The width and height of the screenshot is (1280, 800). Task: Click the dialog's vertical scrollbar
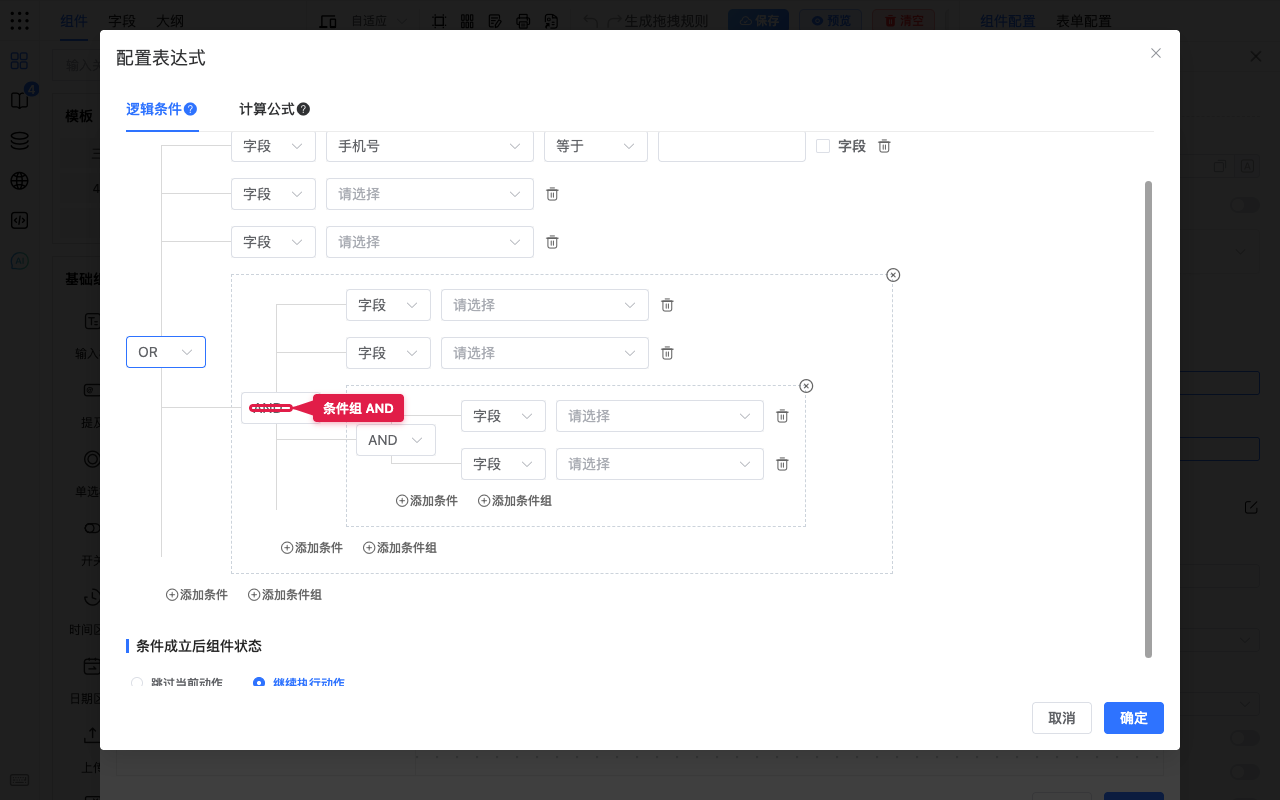coord(1148,419)
